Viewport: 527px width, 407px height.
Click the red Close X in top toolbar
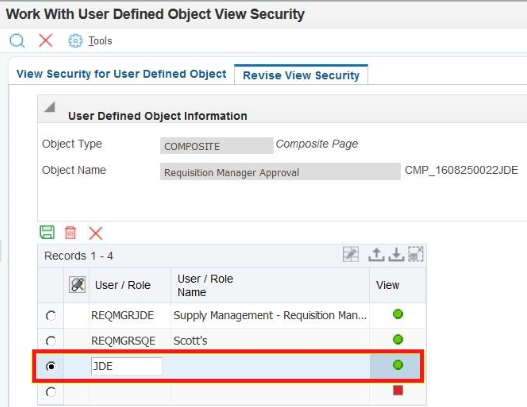(x=46, y=41)
